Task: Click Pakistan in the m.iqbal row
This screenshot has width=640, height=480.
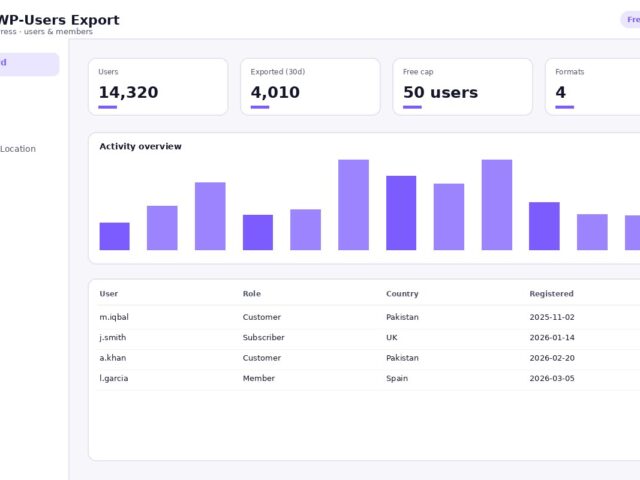Action: pos(402,317)
